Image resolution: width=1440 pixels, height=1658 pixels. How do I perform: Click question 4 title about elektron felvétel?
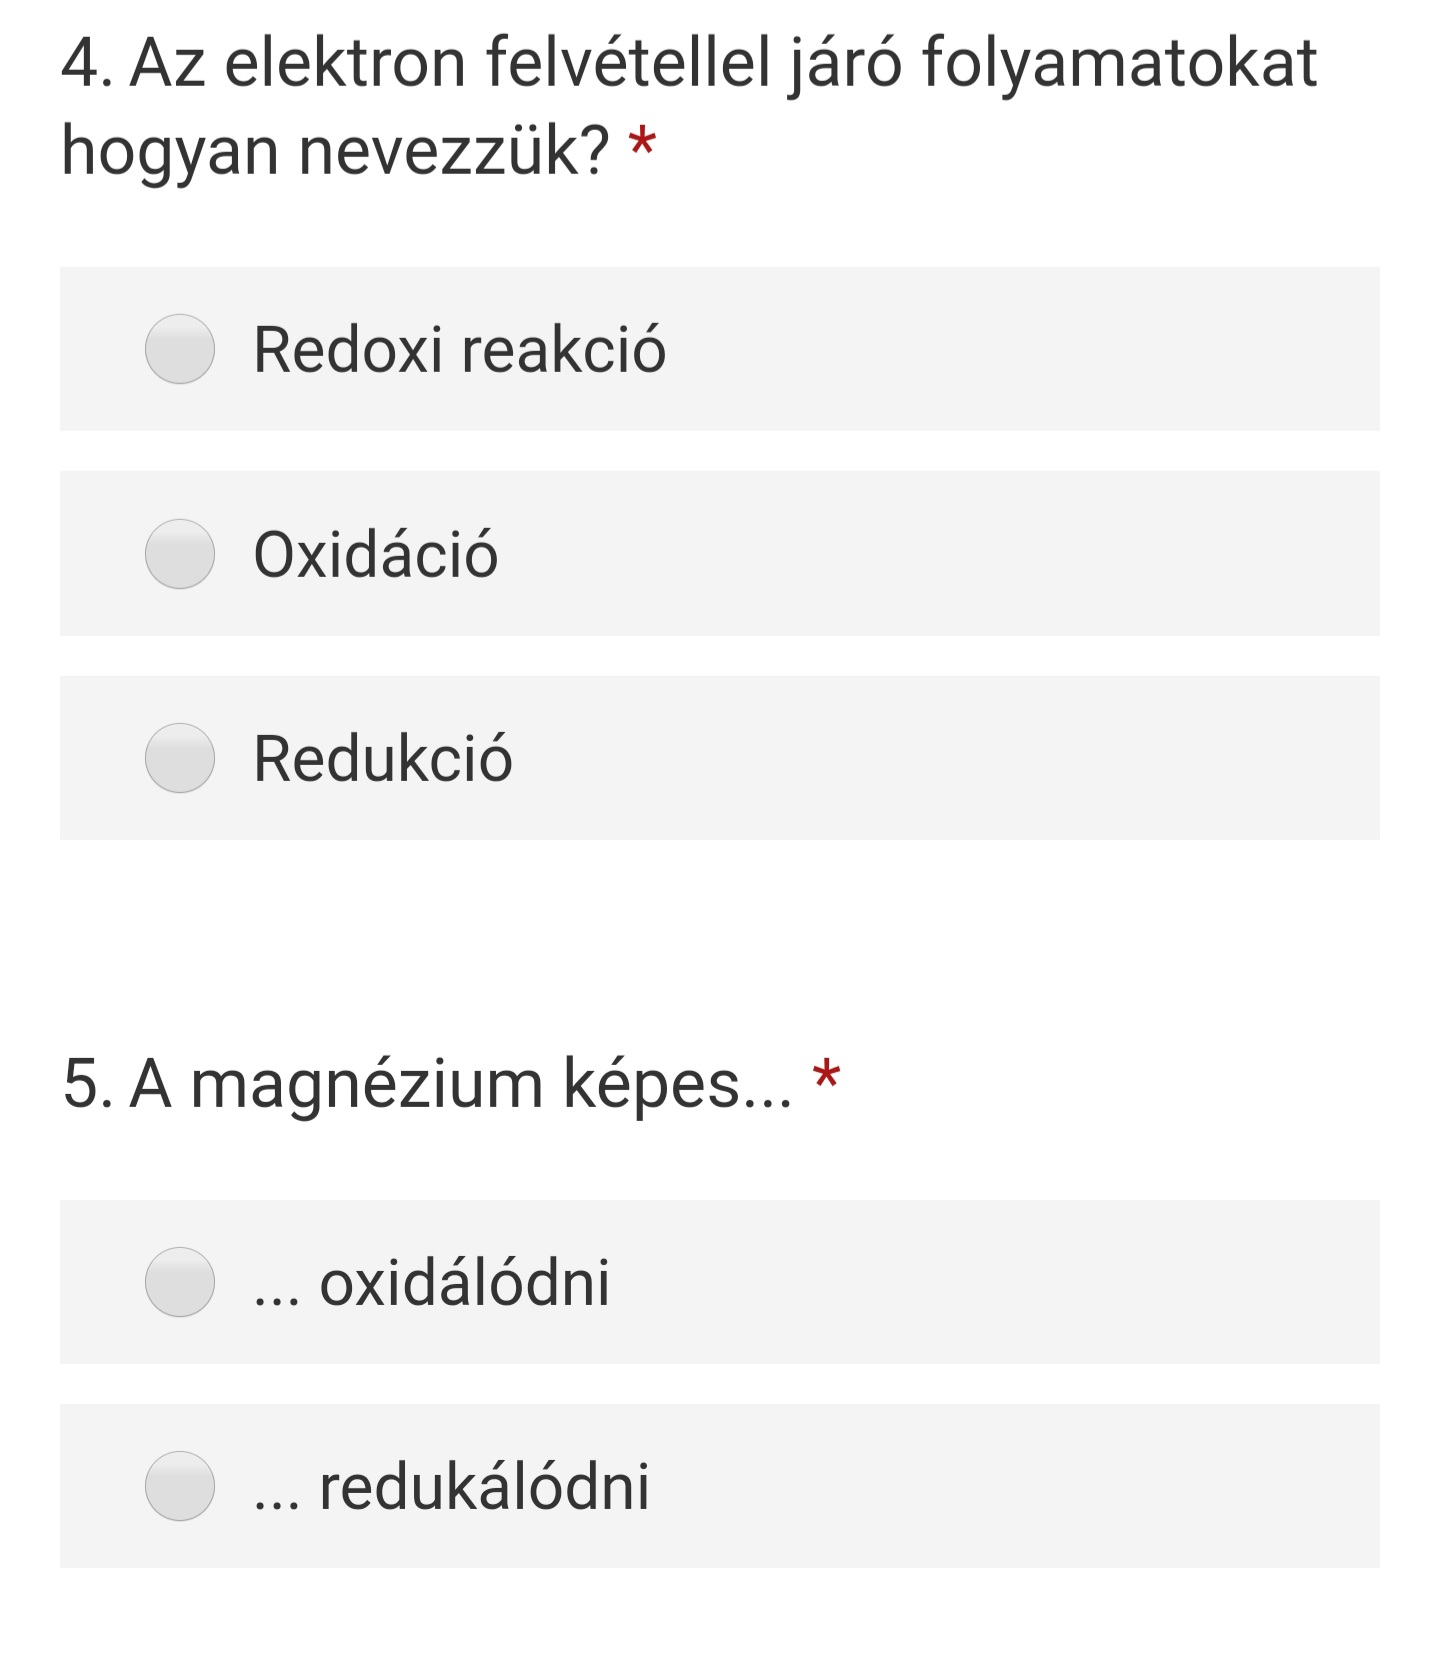(689, 107)
